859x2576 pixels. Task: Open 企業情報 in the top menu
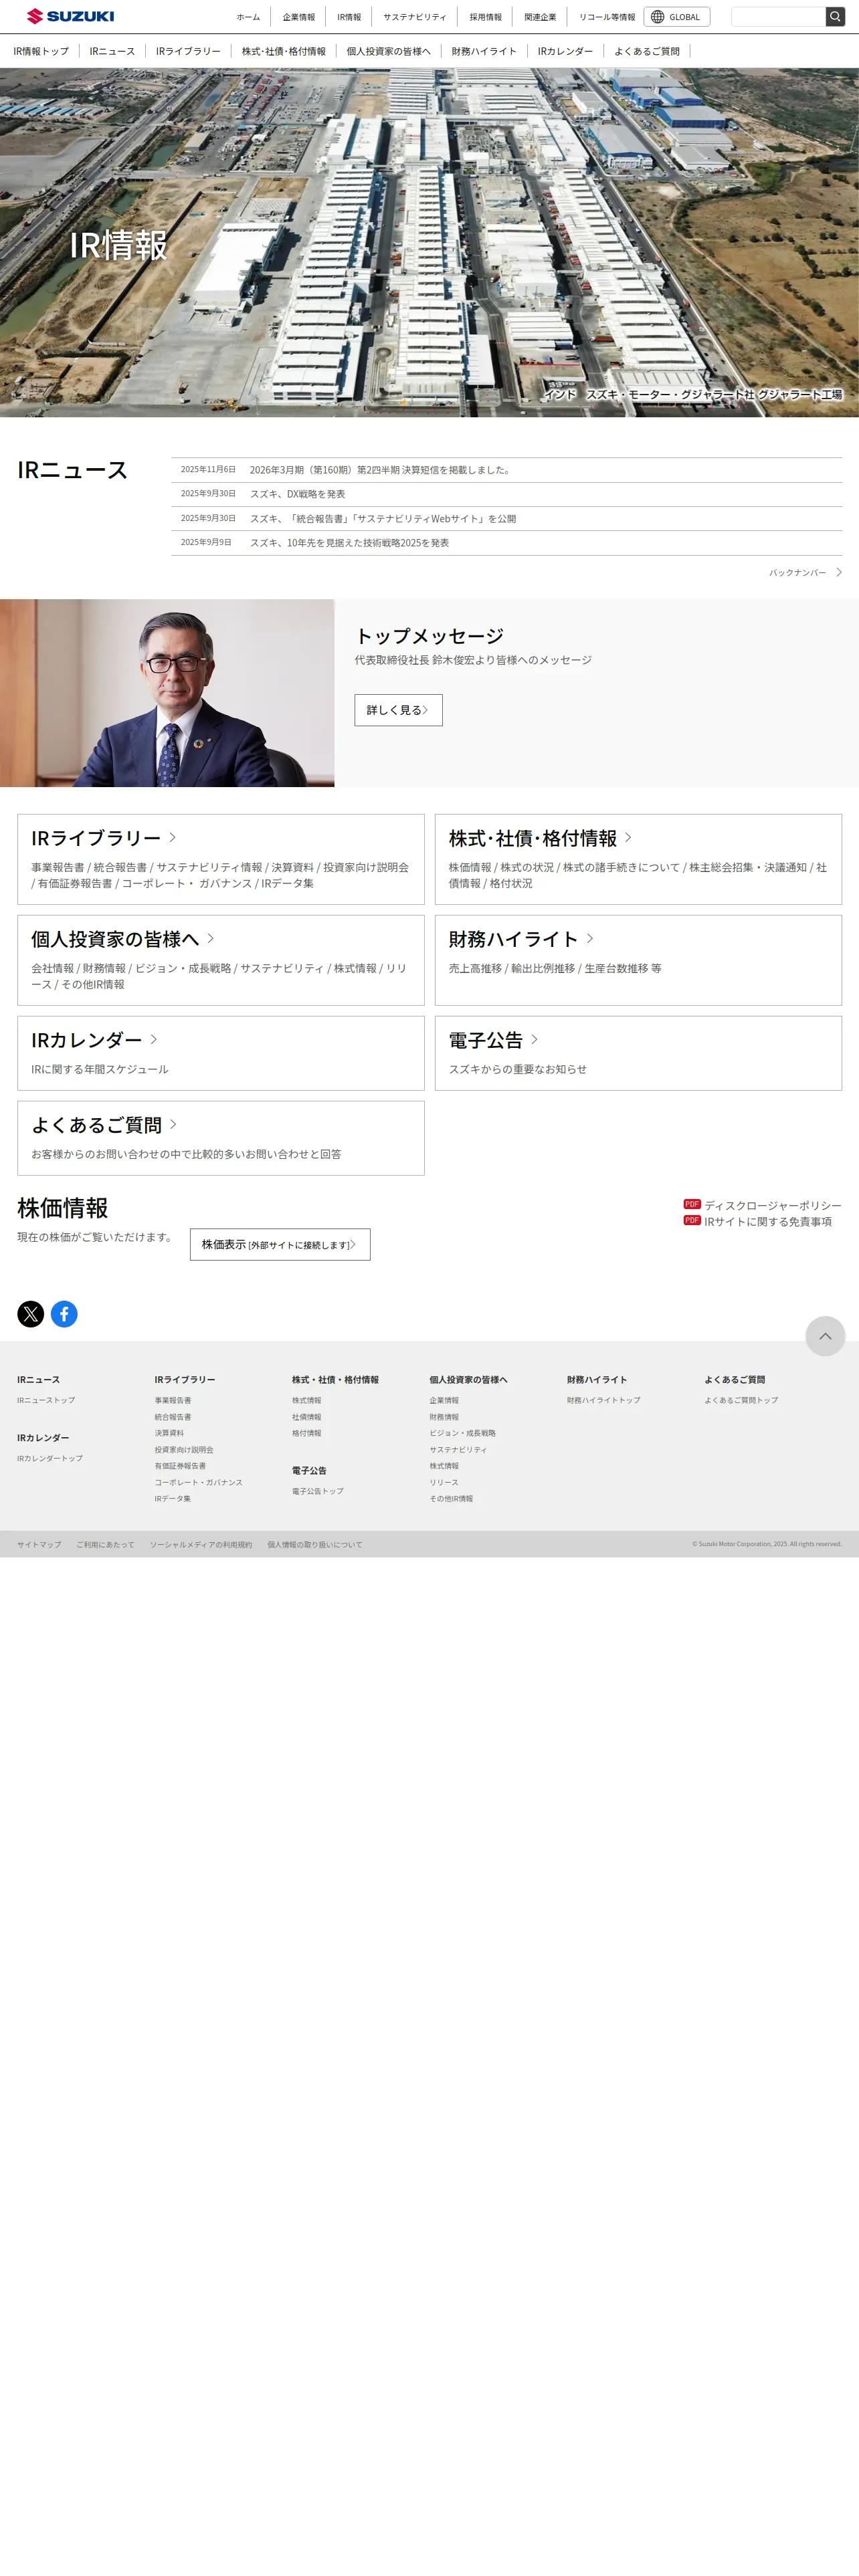click(298, 17)
